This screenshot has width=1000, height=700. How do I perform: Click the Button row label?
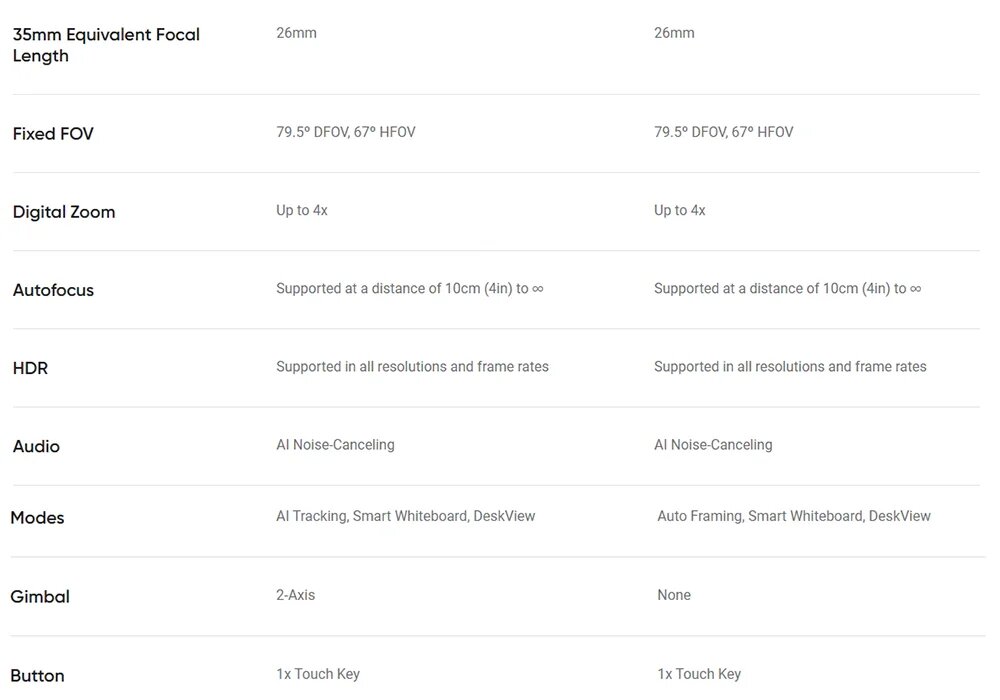[x=37, y=676]
